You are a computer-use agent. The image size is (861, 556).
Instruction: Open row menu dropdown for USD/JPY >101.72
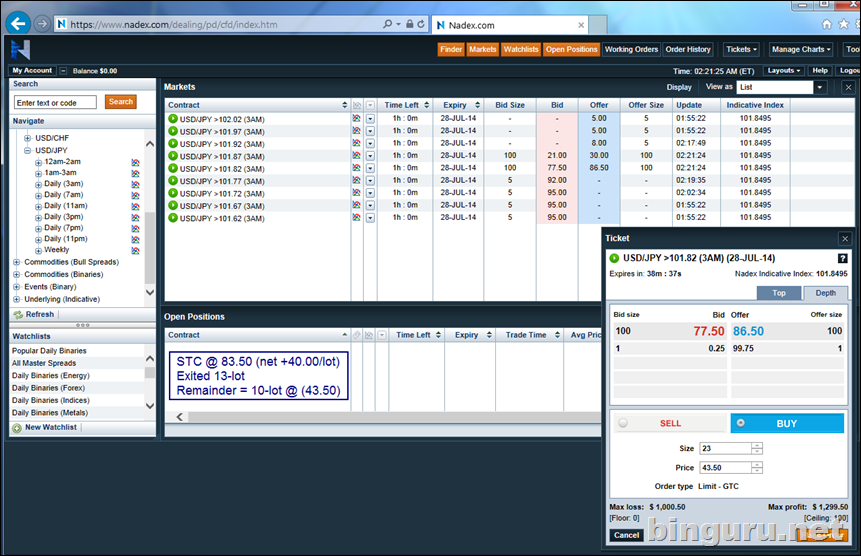tap(370, 193)
